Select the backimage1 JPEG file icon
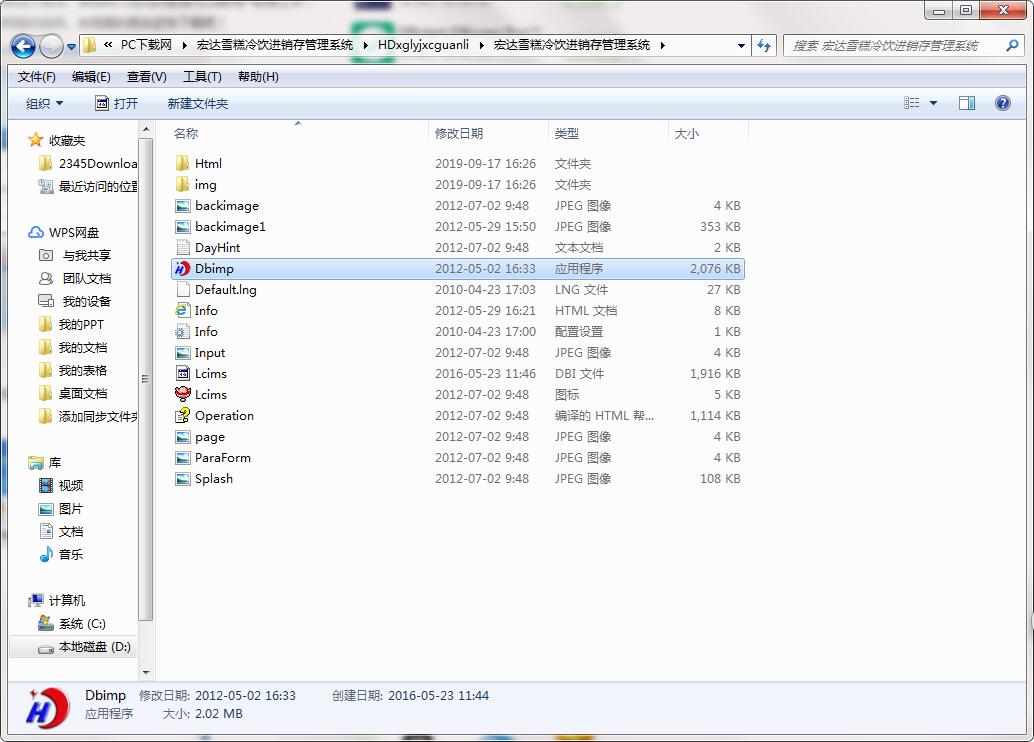Screen dimensions: 1034x742 coord(183,227)
